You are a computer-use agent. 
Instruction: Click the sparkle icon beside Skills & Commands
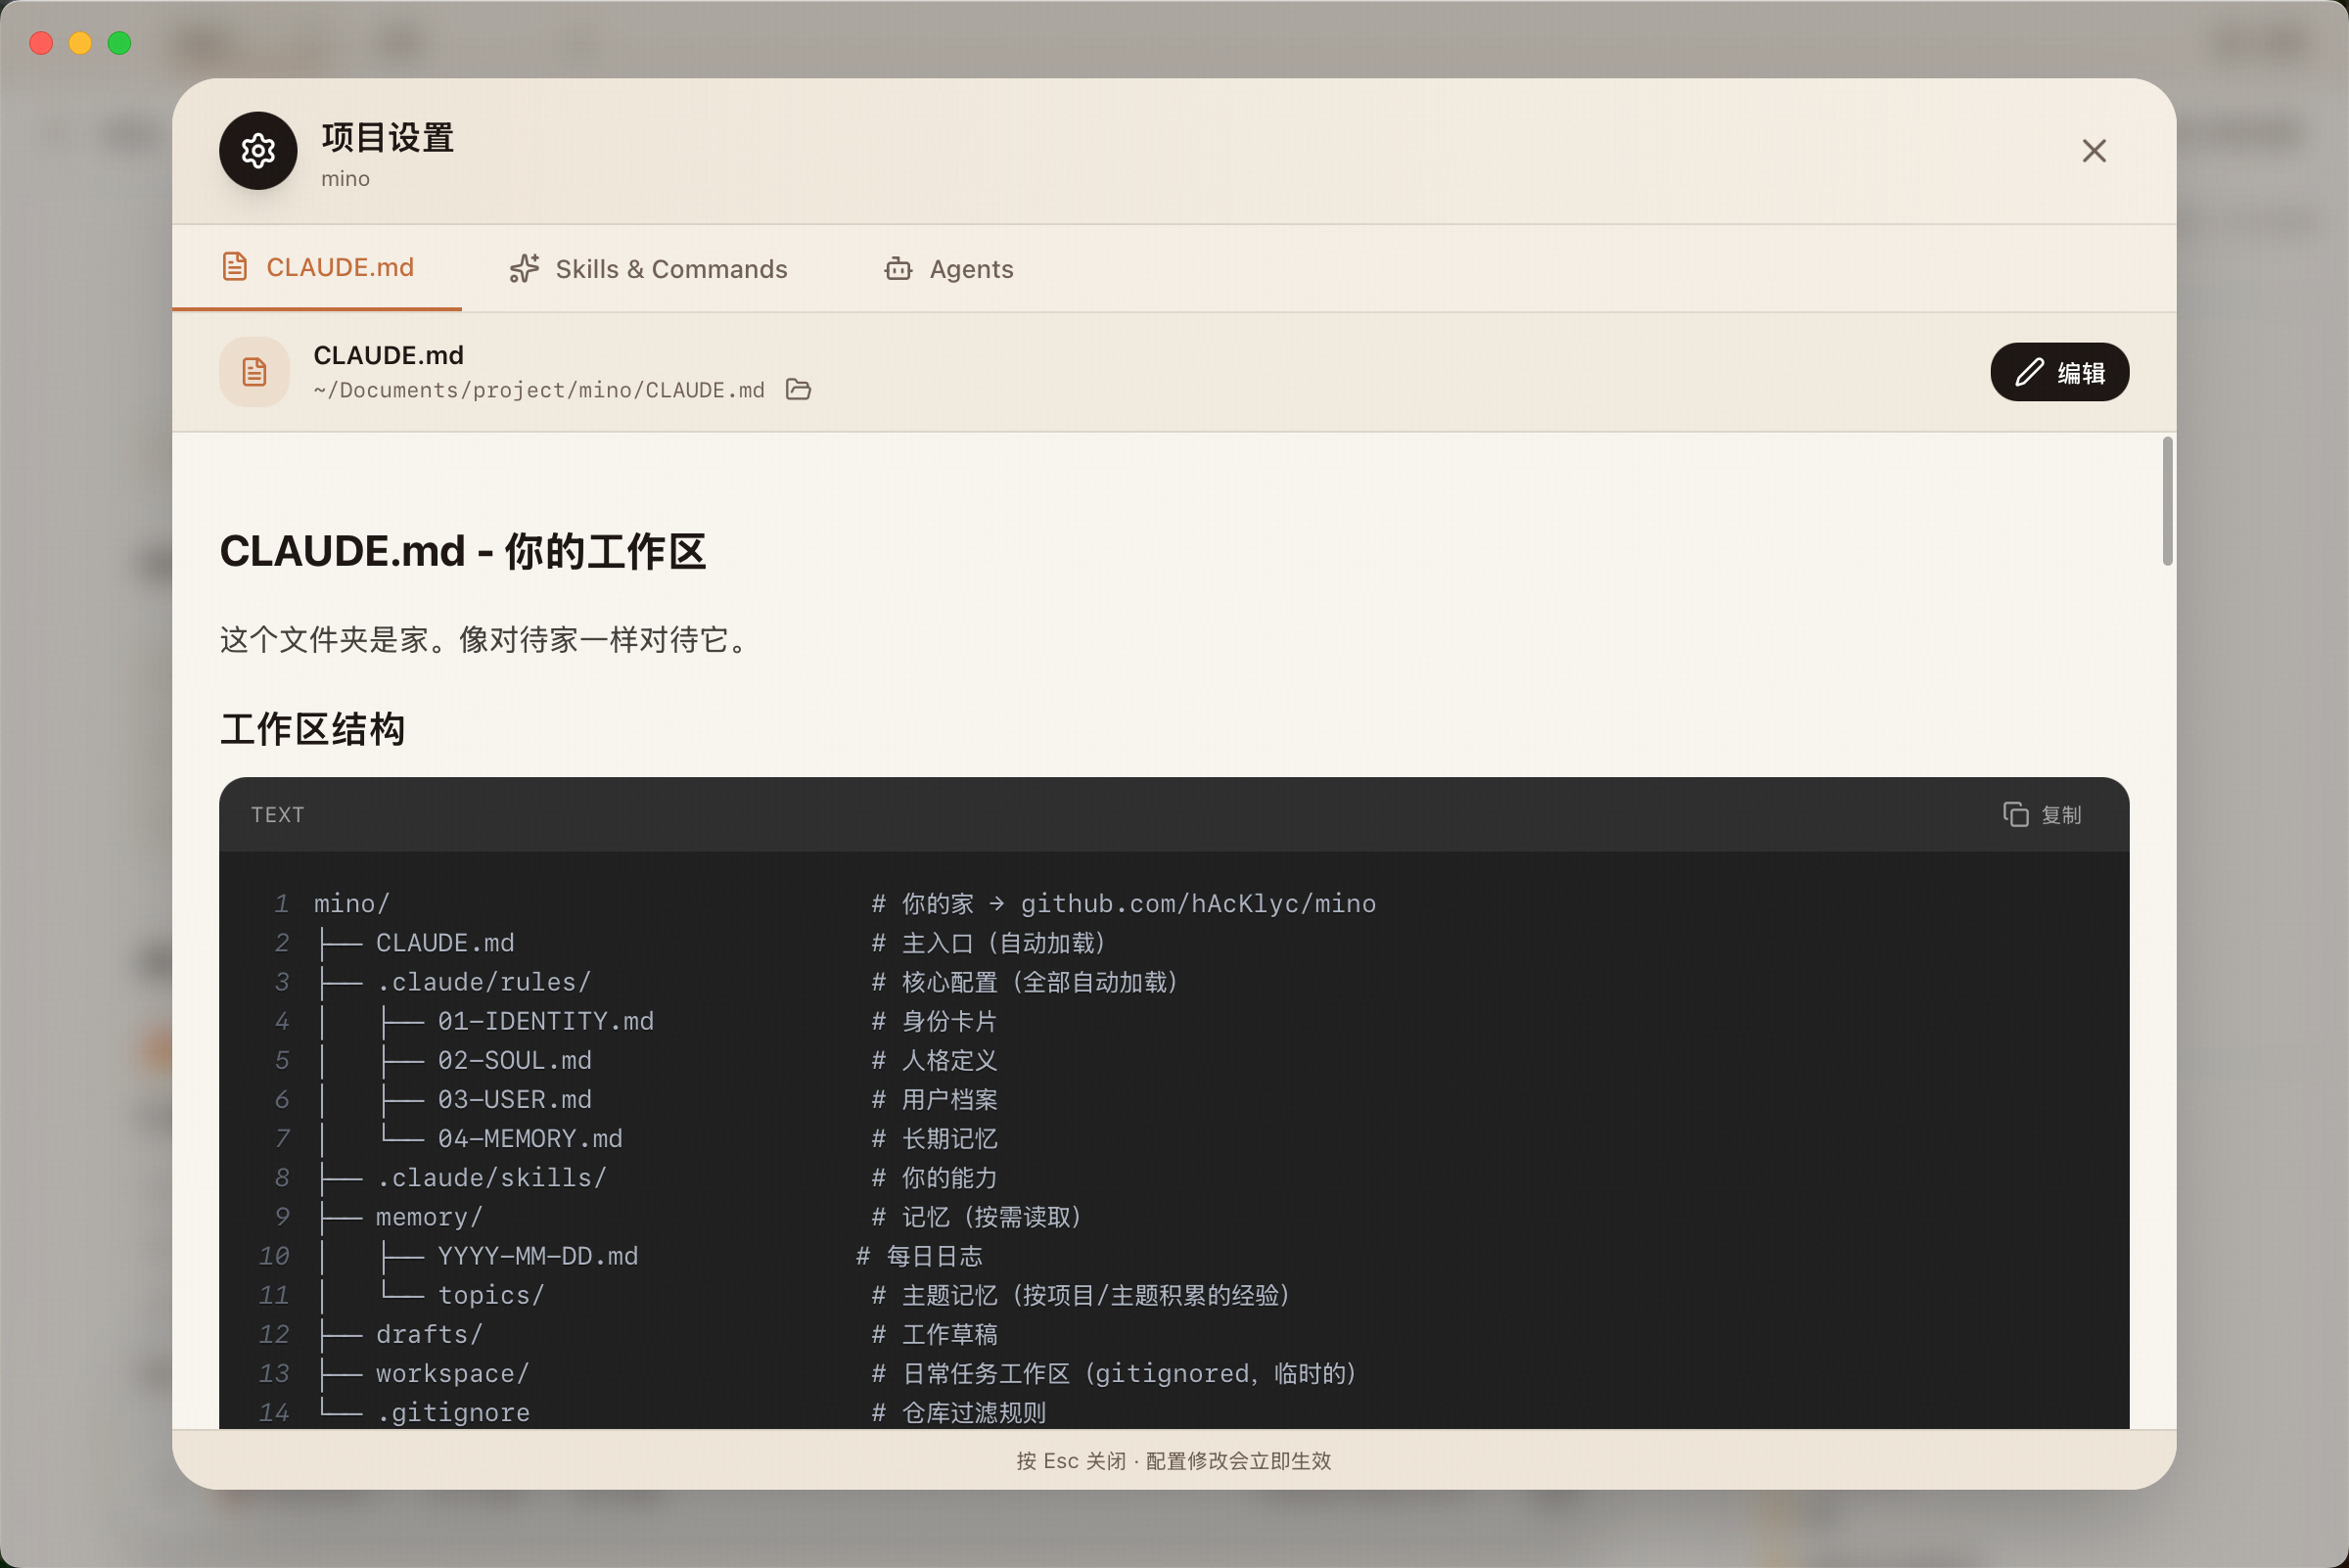tap(524, 269)
